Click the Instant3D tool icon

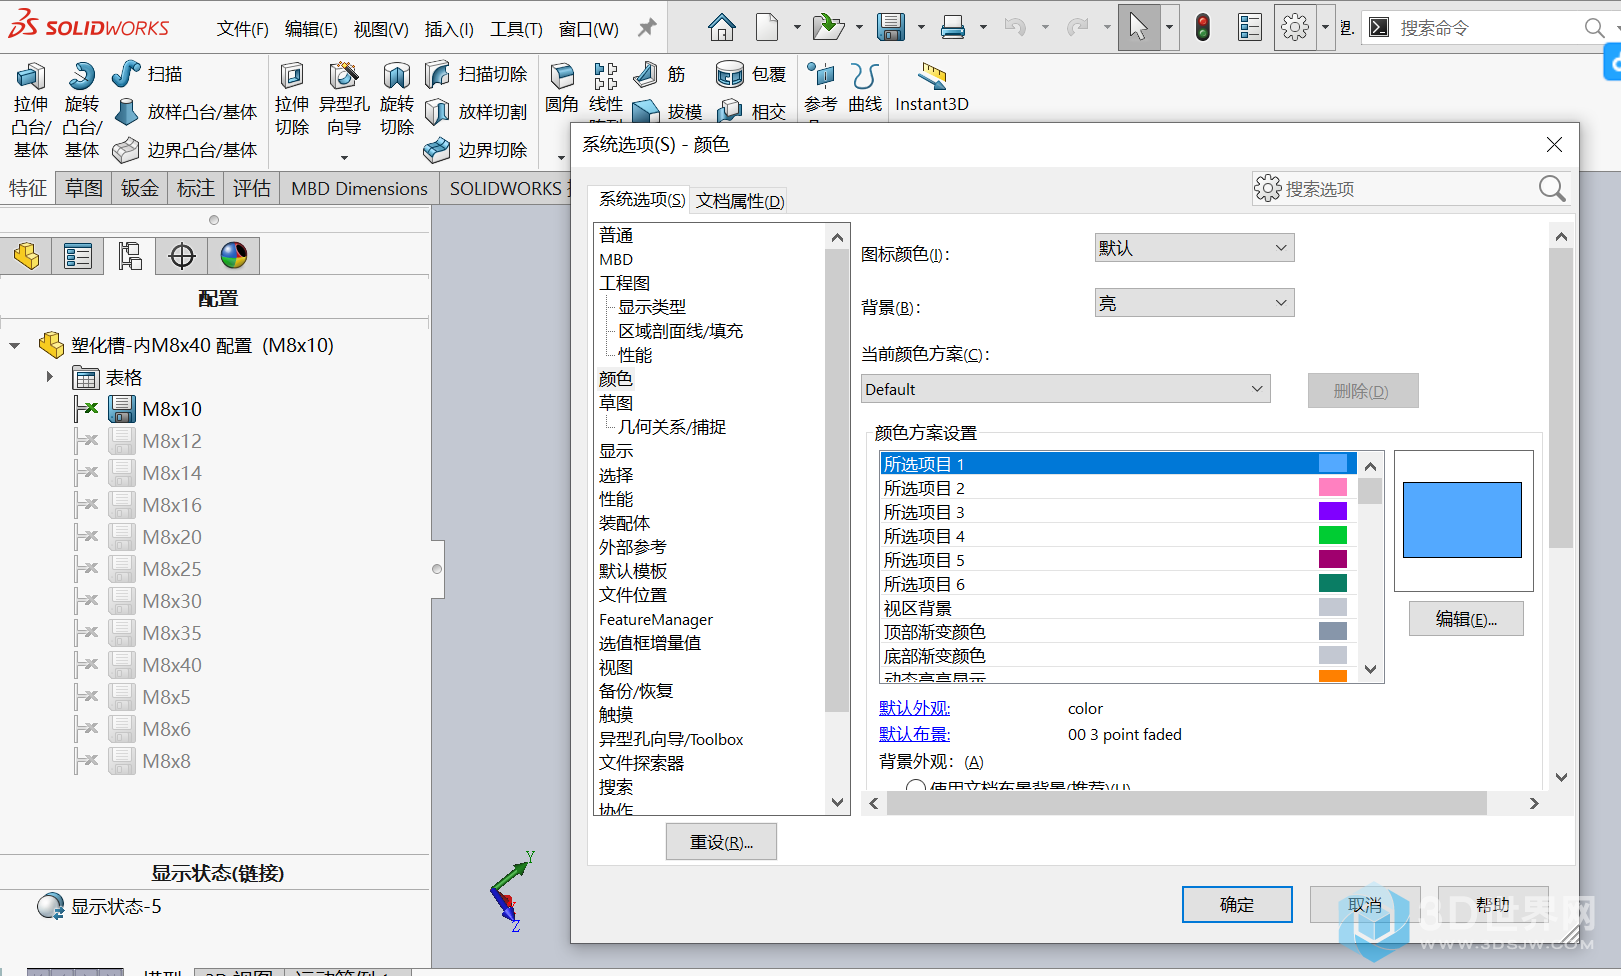[932, 88]
